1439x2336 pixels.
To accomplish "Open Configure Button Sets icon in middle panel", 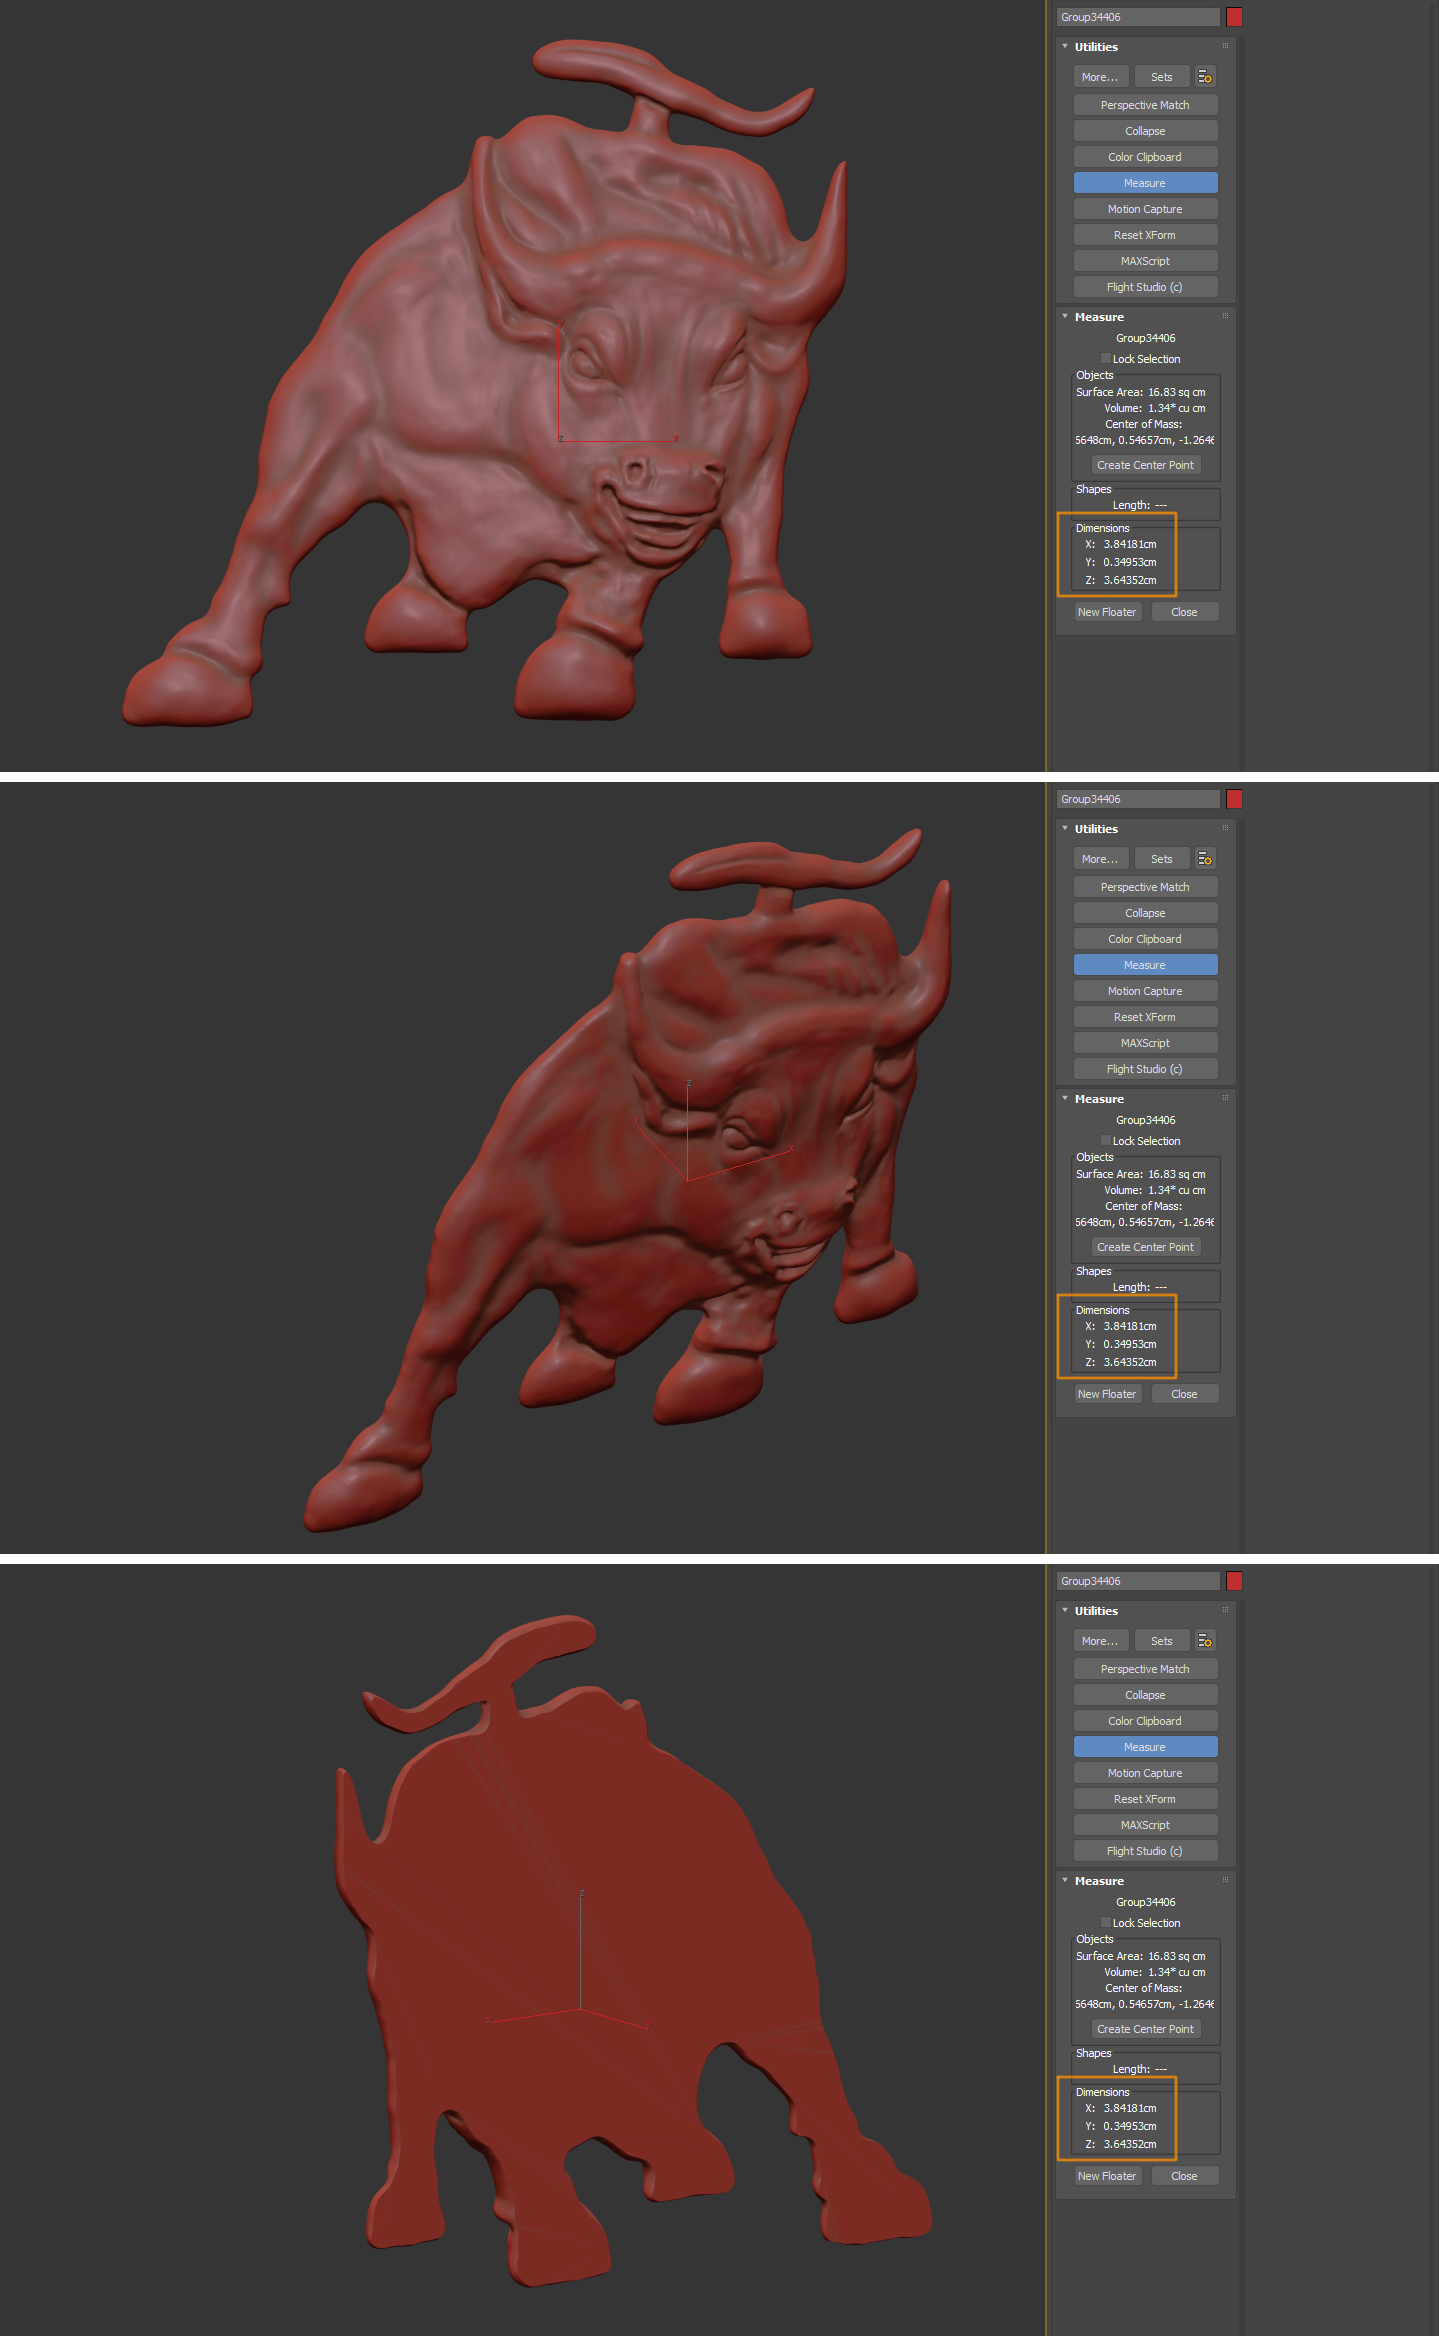I will 1205,859.
